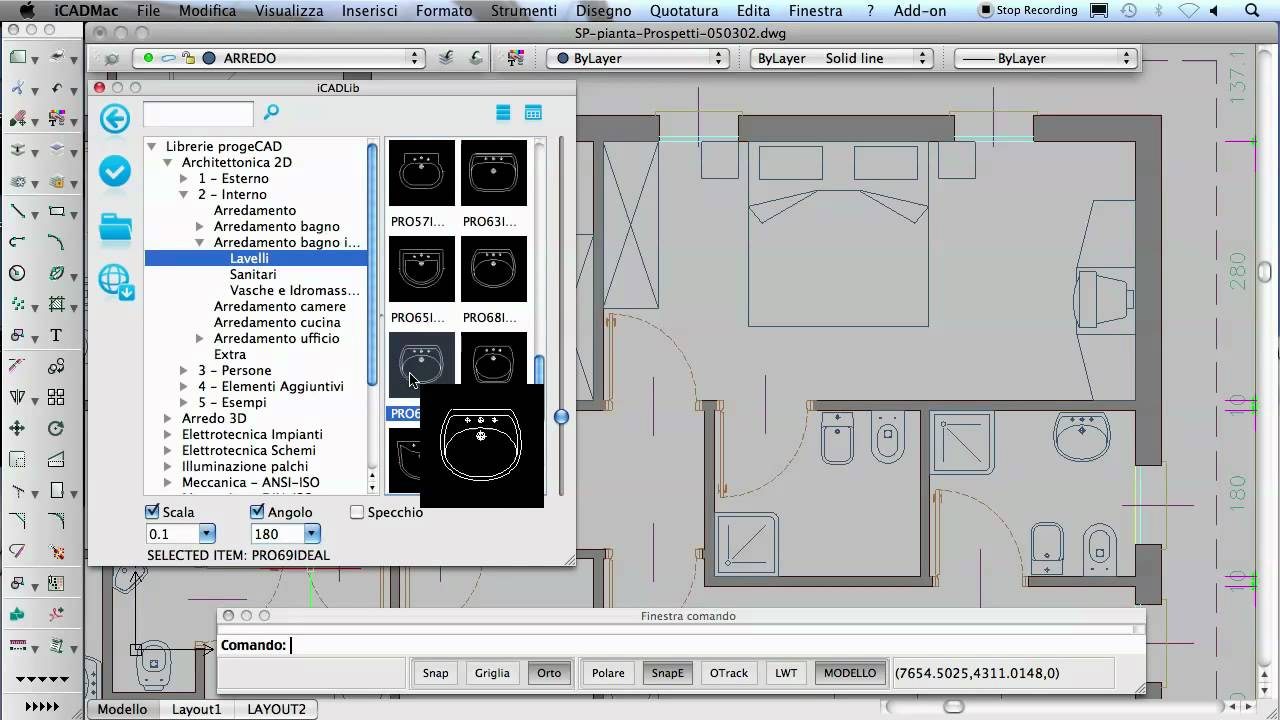Toggle Snap in the status bar
Image resolution: width=1280 pixels, height=720 pixels.
pos(435,673)
